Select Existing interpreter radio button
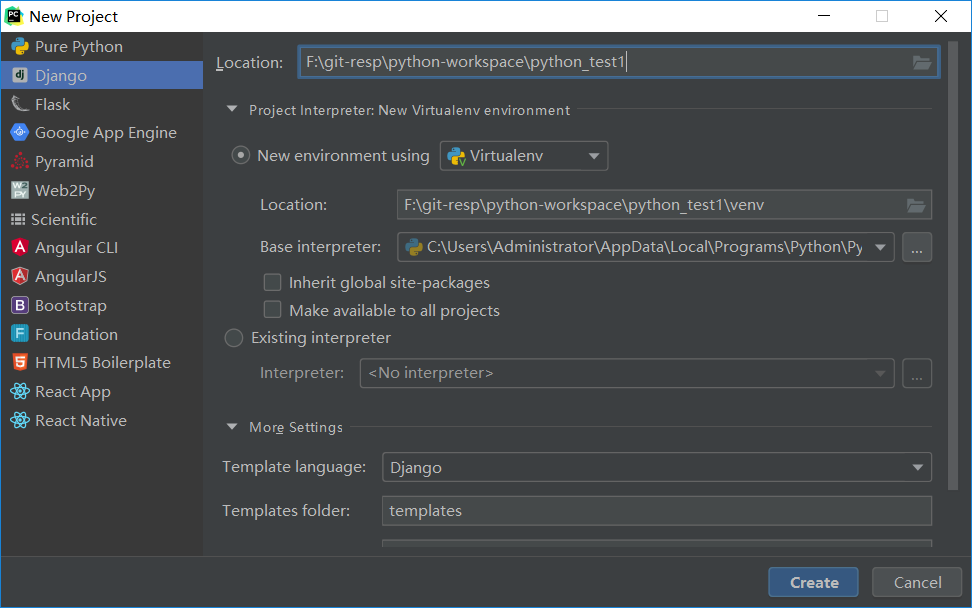The width and height of the screenshot is (972, 608). [234, 338]
